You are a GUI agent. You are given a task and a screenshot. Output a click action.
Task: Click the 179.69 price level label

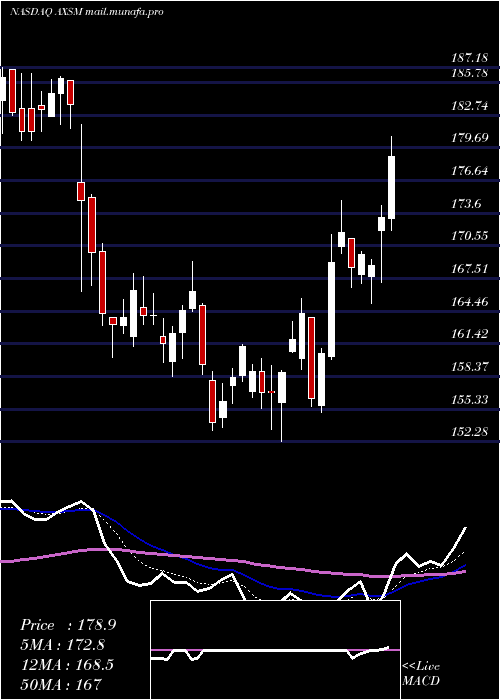pyautogui.click(x=470, y=138)
